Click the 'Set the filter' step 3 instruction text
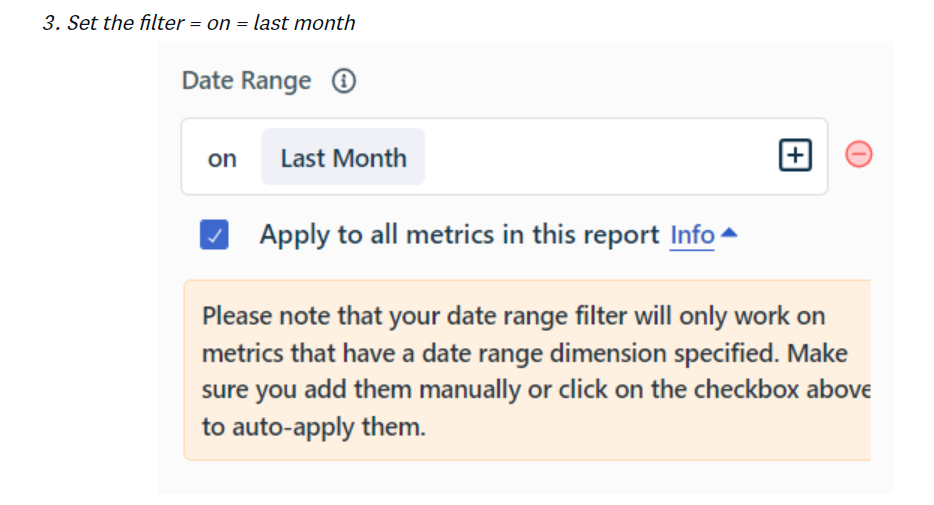 199,23
